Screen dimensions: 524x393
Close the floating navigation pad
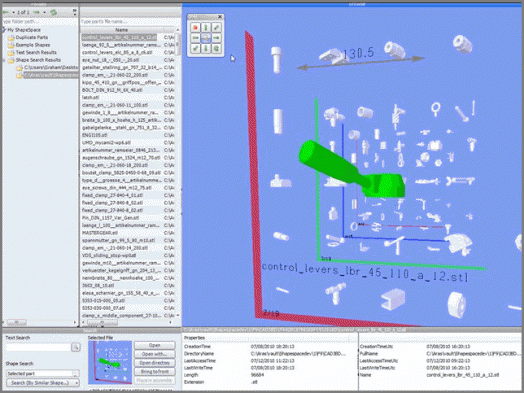220,17
